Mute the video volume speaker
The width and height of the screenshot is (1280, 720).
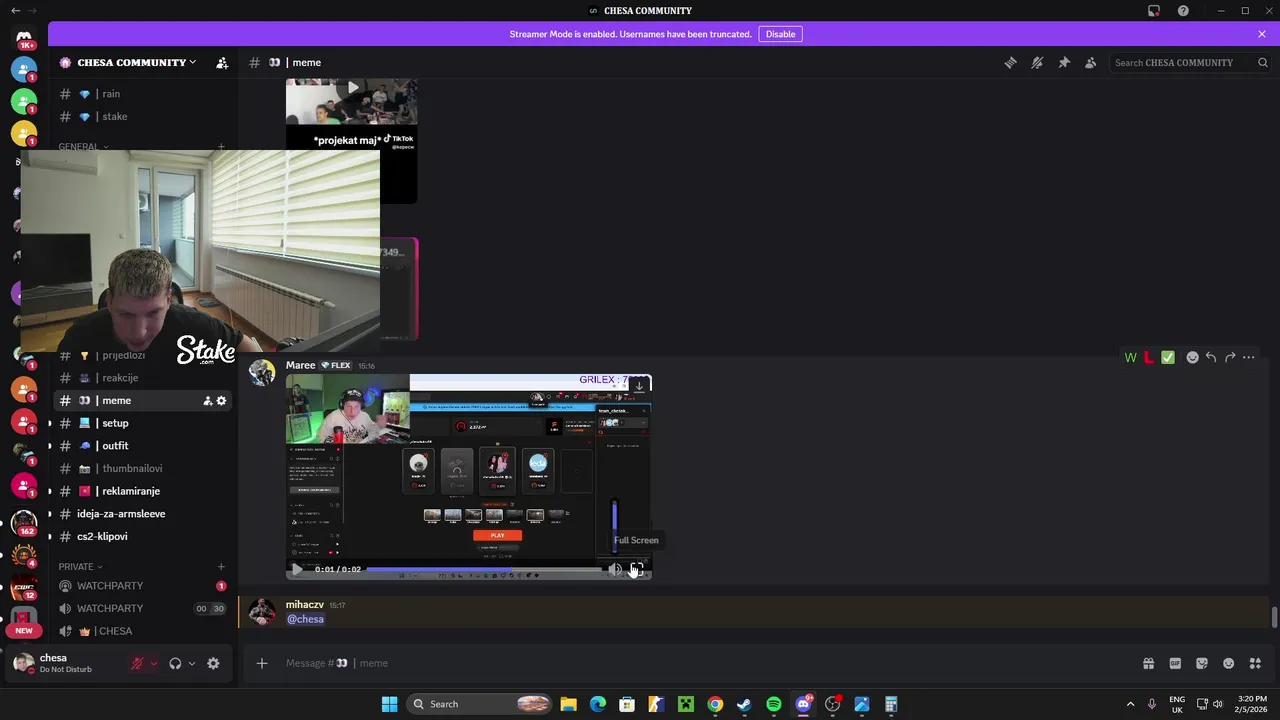coord(615,569)
